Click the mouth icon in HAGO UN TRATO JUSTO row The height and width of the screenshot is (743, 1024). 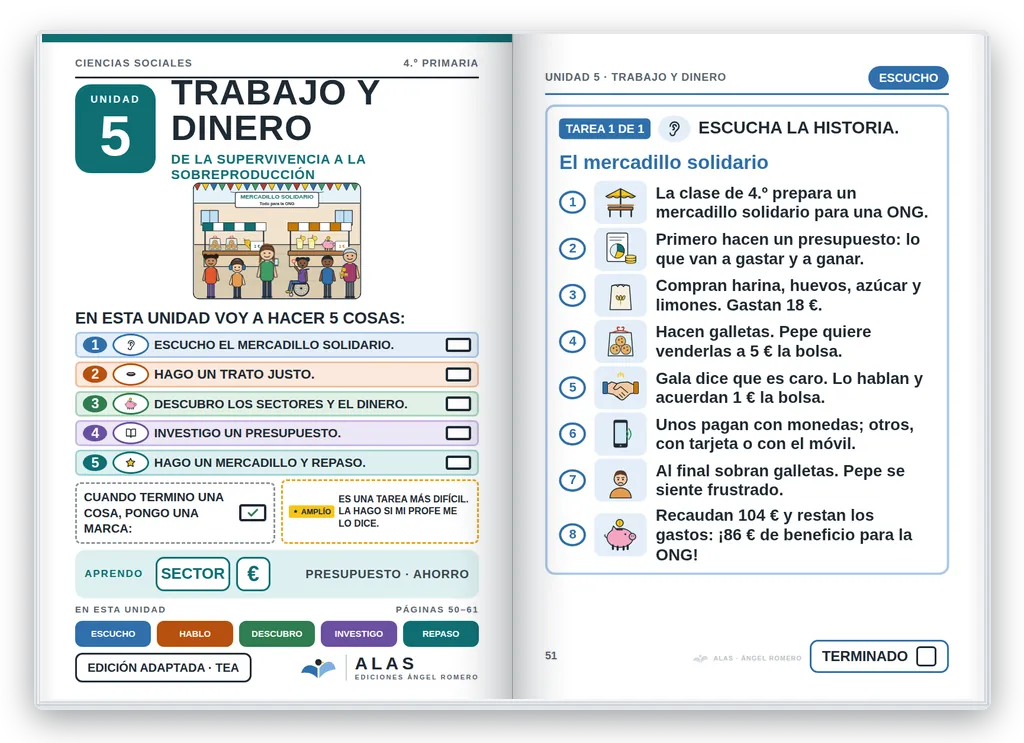point(131,374)
